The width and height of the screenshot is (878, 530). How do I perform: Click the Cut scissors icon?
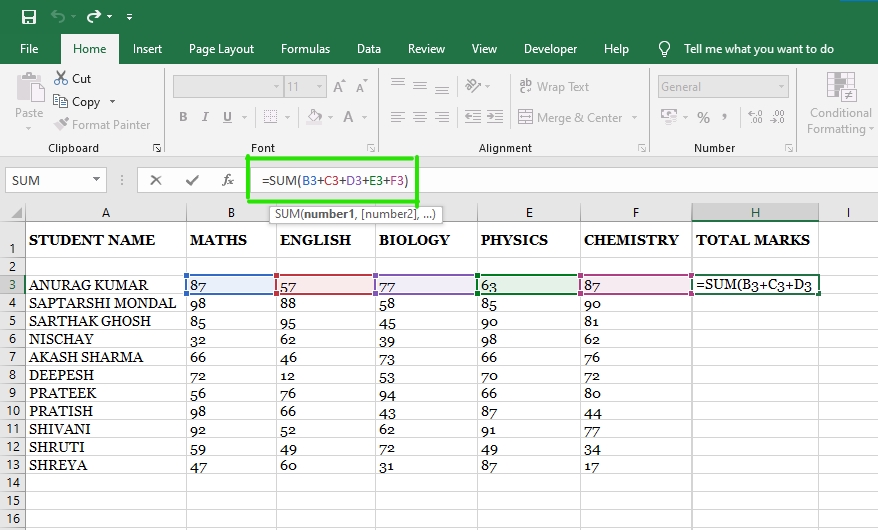coord(60,78)
